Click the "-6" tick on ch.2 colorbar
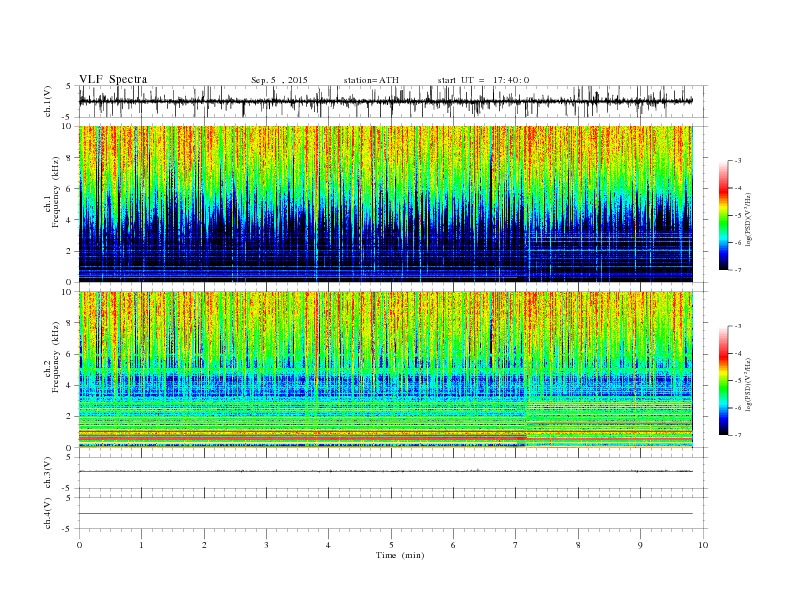The width and height of the screenshot is (792, 612). click(738, 408)
